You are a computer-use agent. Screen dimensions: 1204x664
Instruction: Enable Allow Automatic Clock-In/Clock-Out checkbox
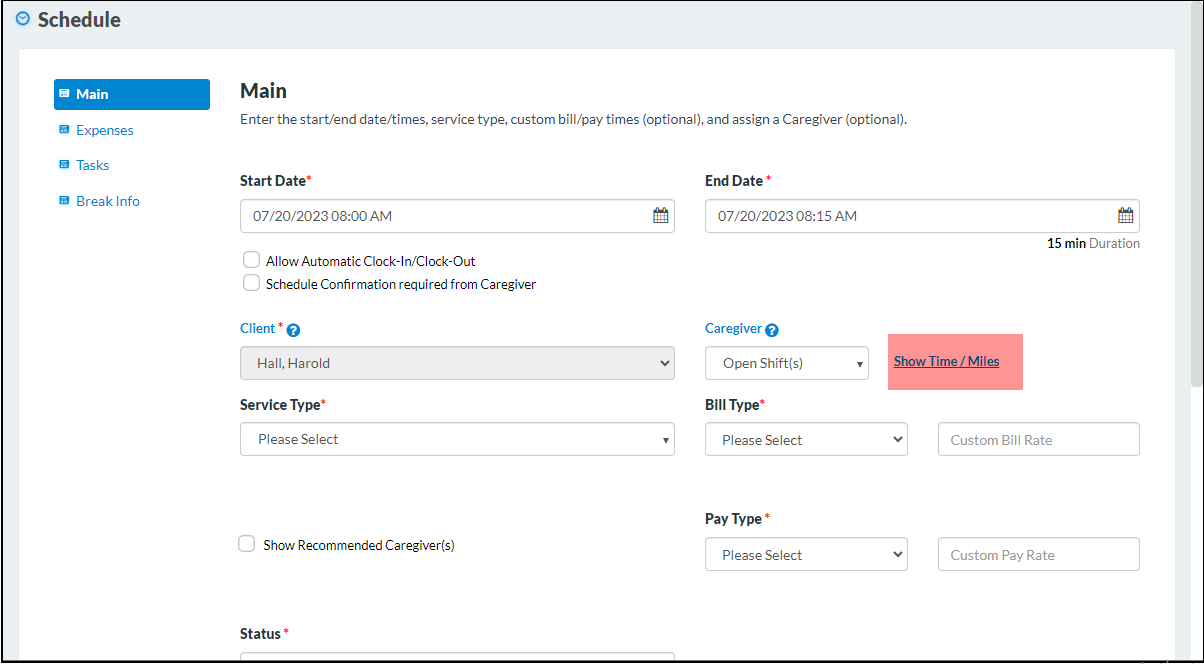[252, 260]
